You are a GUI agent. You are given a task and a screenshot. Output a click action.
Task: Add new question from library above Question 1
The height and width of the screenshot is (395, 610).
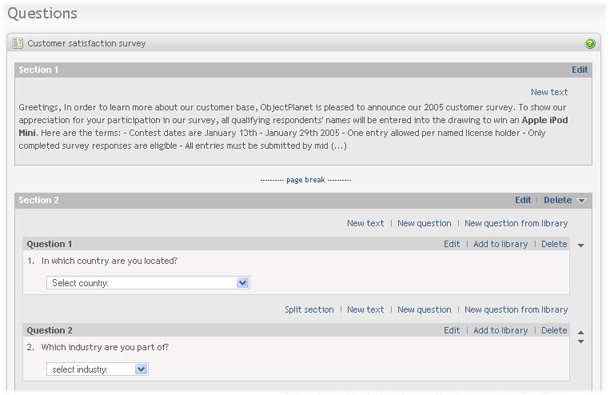[516, 223]
